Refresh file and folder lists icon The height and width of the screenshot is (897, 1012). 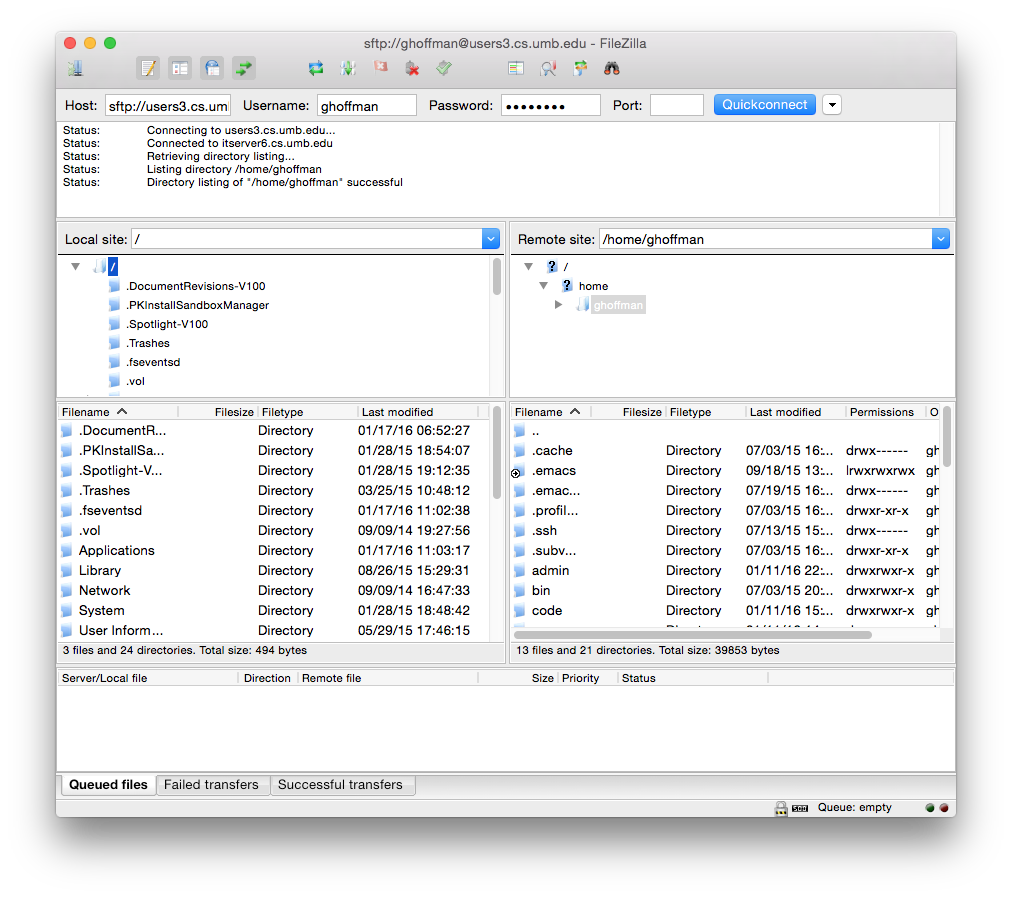(x=316, y=68)
